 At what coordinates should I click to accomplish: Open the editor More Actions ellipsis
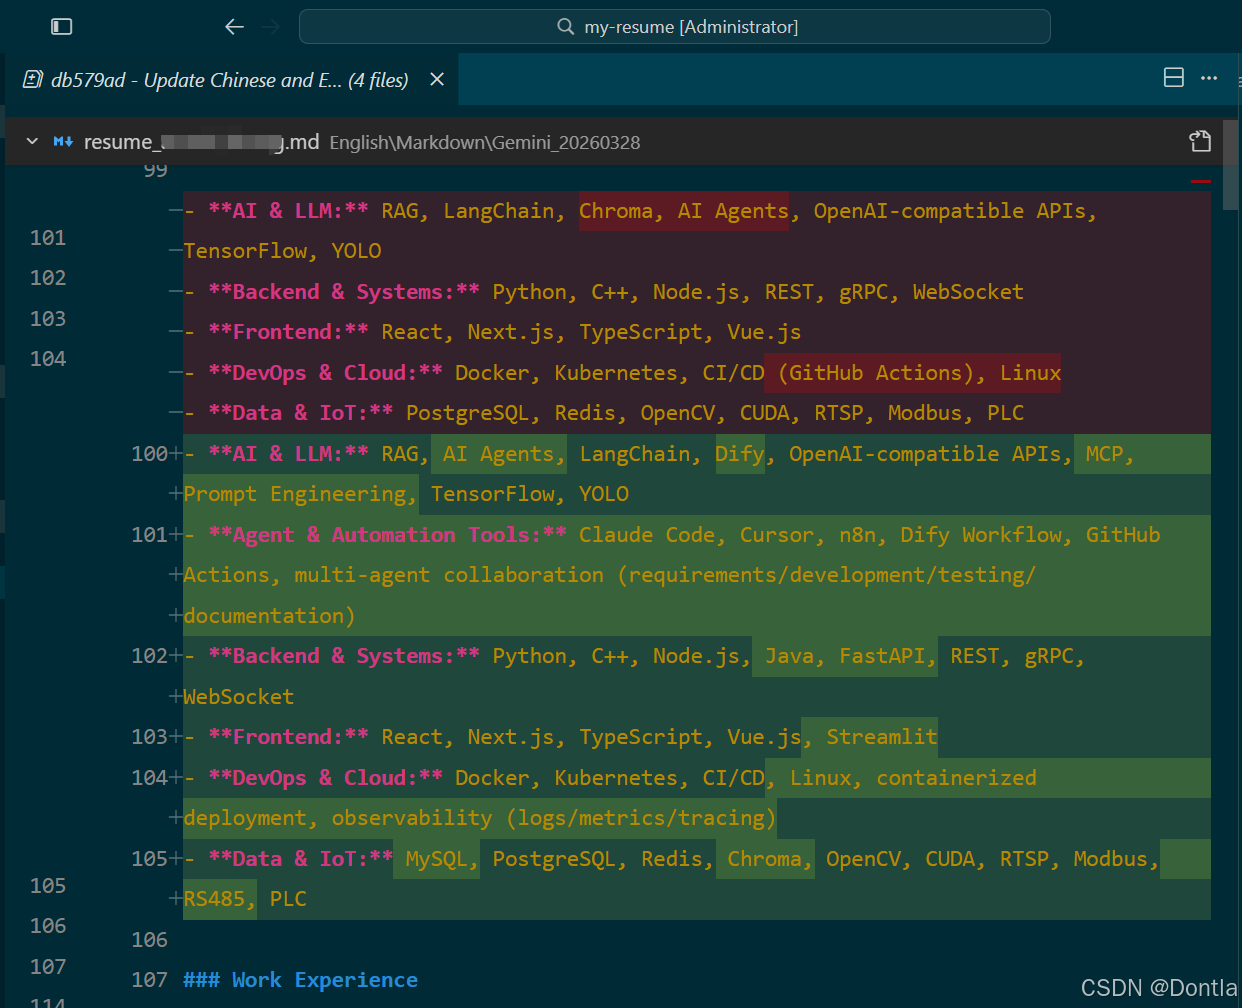(1209, 78)
